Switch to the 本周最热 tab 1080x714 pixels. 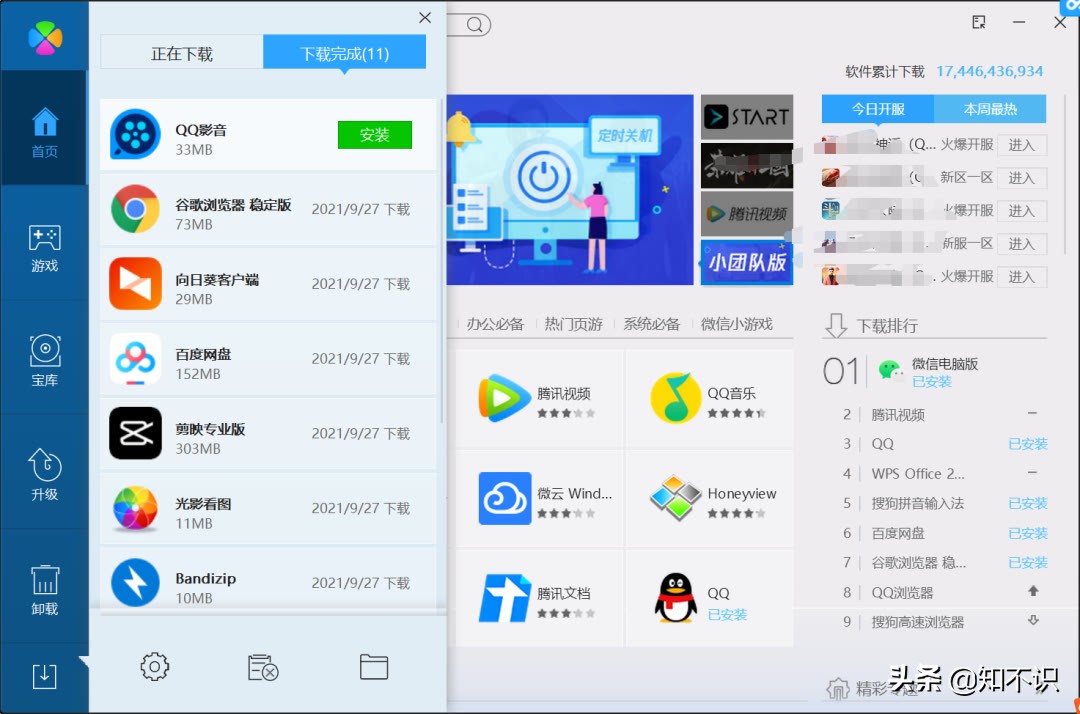[x=990, y=109]
